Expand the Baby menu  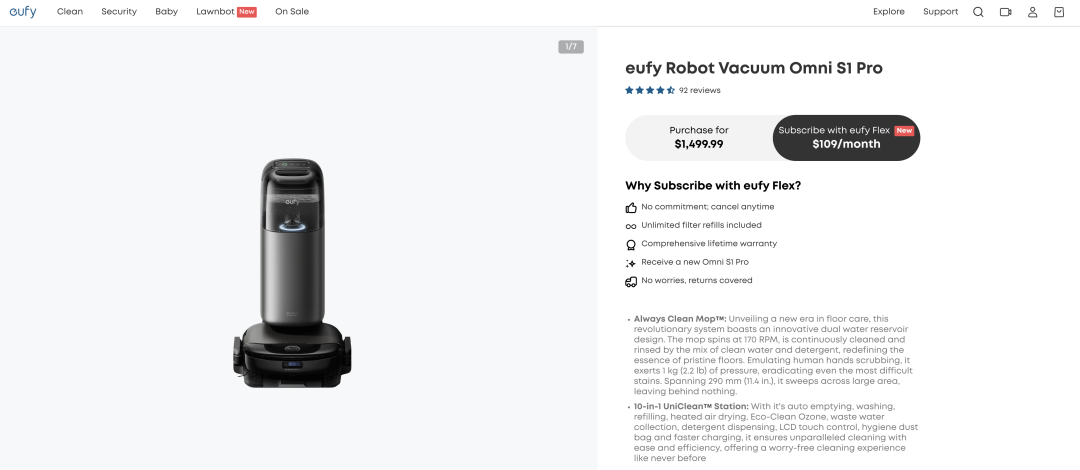[x=166, y=12]
